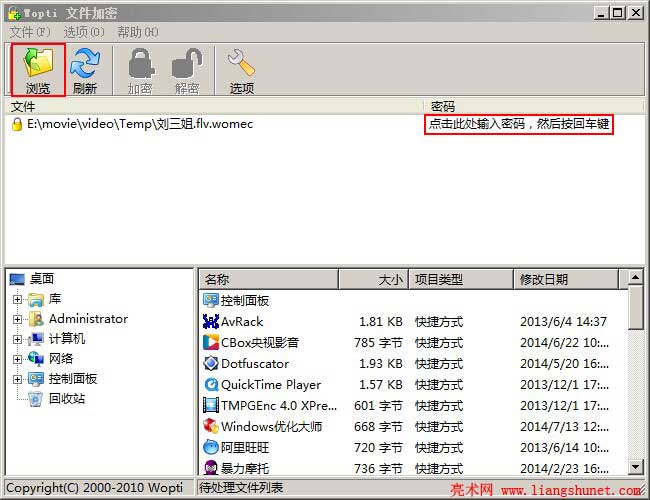Expand the 库 tree node

[17, 299]
